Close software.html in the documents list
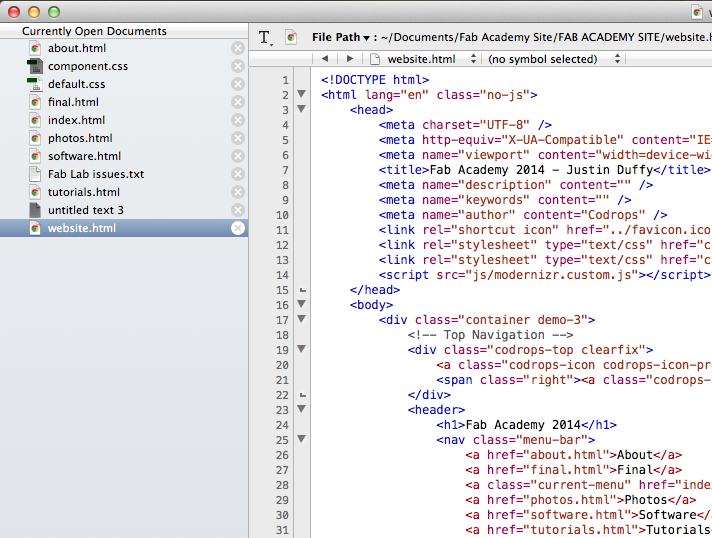This screenshot has height=538, width=712. click(x=237, y=156)
